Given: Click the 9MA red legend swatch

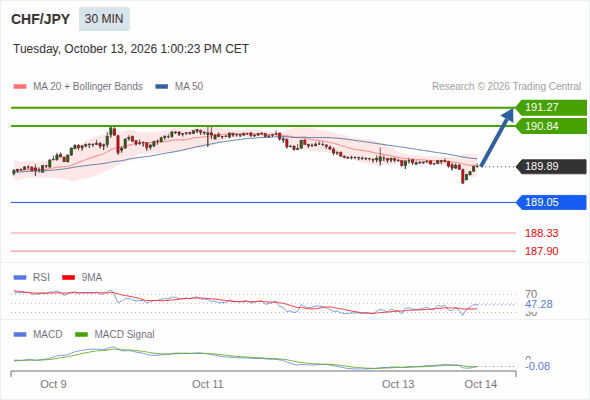Looking at the screenshot, I should point(68,278).
